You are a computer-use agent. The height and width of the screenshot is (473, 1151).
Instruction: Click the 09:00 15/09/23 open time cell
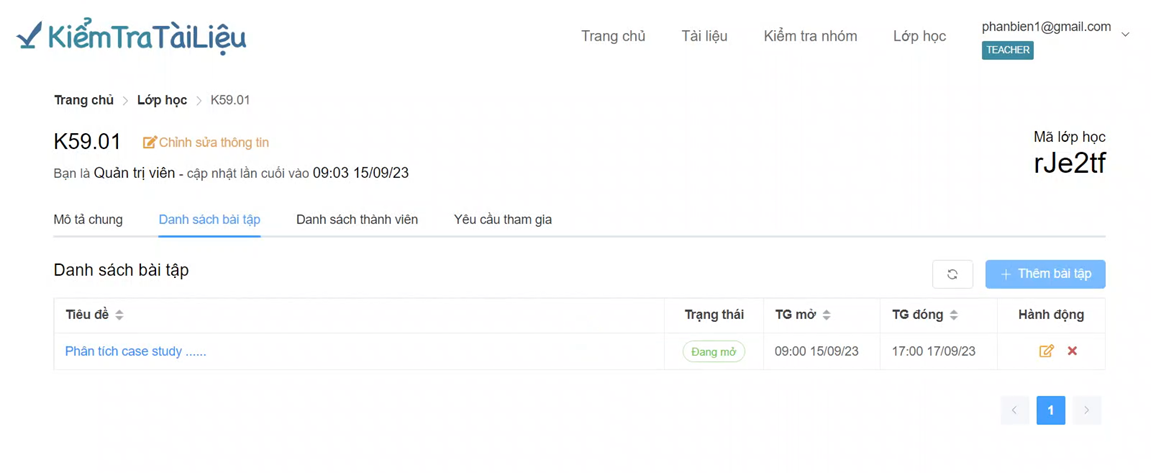click(x=816, y=351)
